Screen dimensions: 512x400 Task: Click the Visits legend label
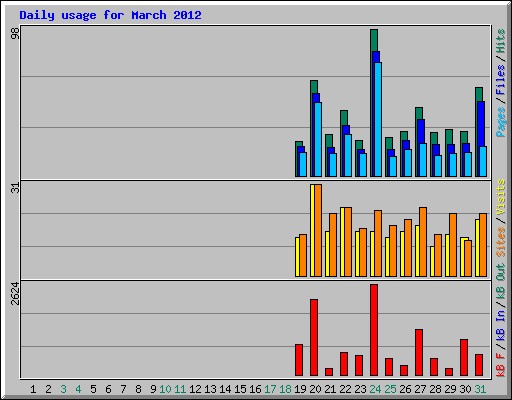coord(500,197)
